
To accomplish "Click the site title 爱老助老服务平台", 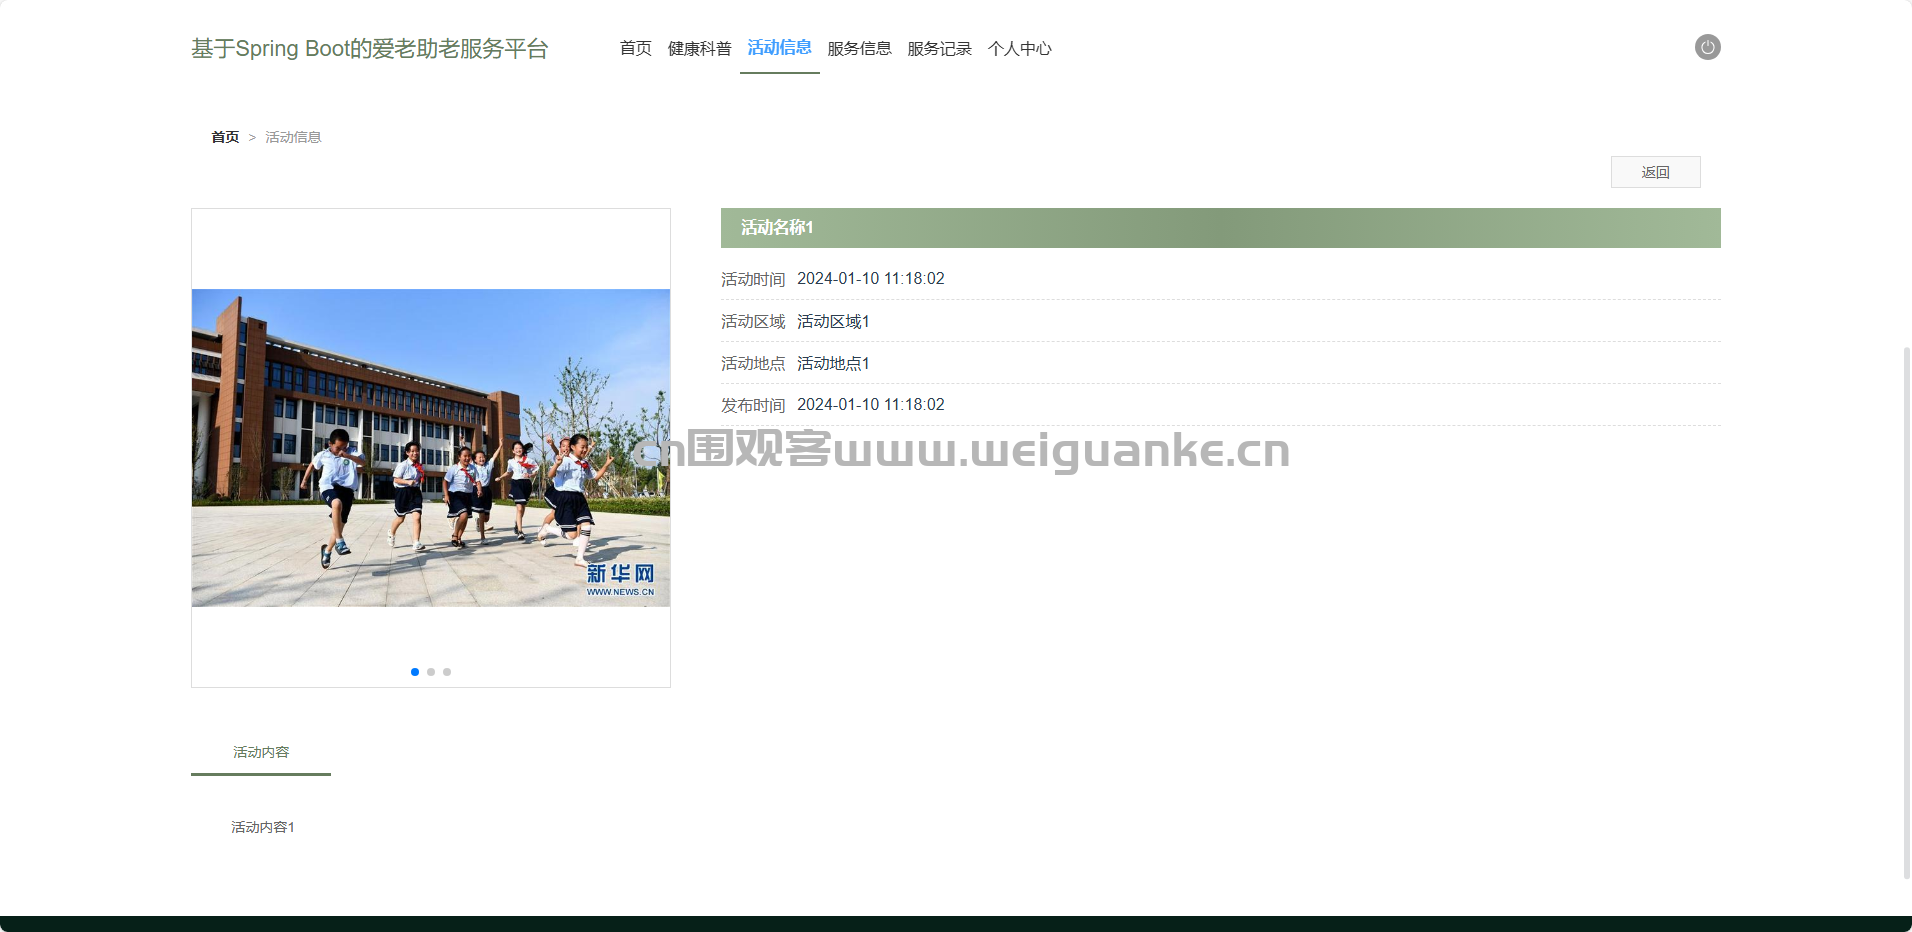I will pyautogui.click(x=369, y=48).
